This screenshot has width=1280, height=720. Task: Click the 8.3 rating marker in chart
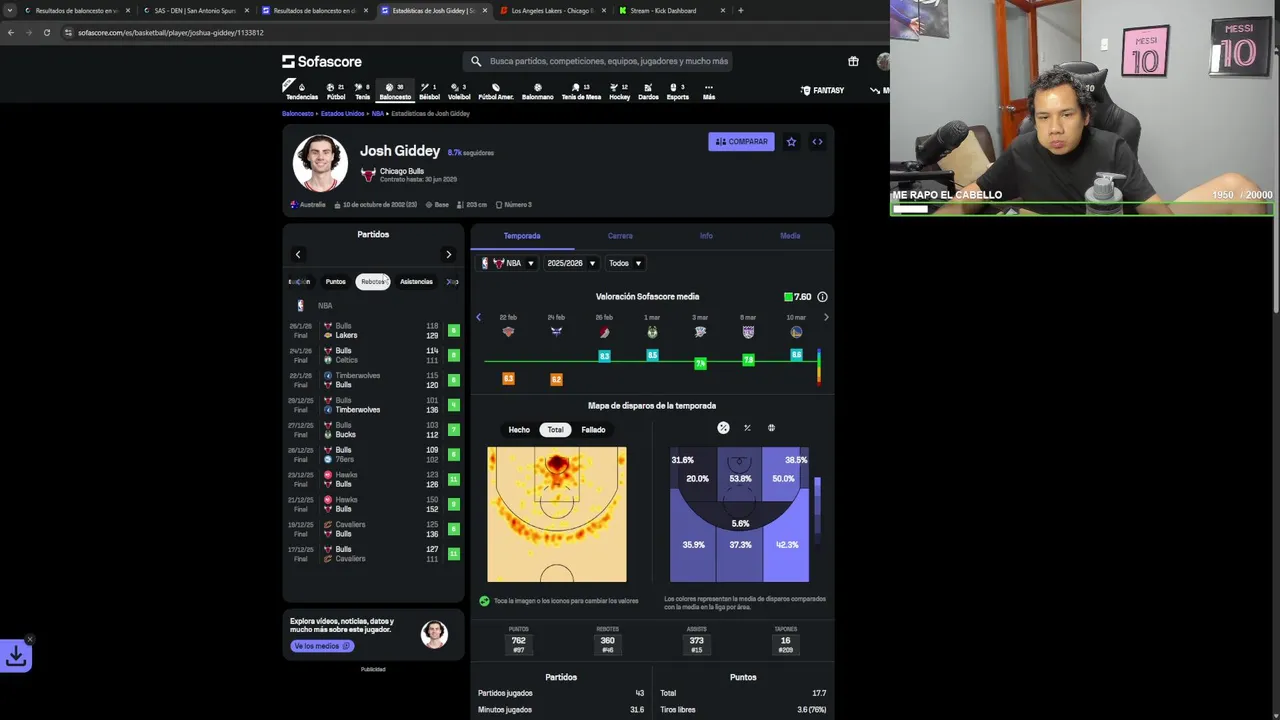604,356
